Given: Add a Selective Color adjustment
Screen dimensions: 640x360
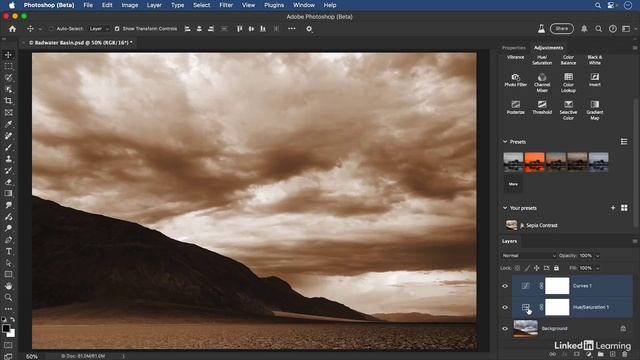Looking at the screenshot, I should [x=568, y=110].
